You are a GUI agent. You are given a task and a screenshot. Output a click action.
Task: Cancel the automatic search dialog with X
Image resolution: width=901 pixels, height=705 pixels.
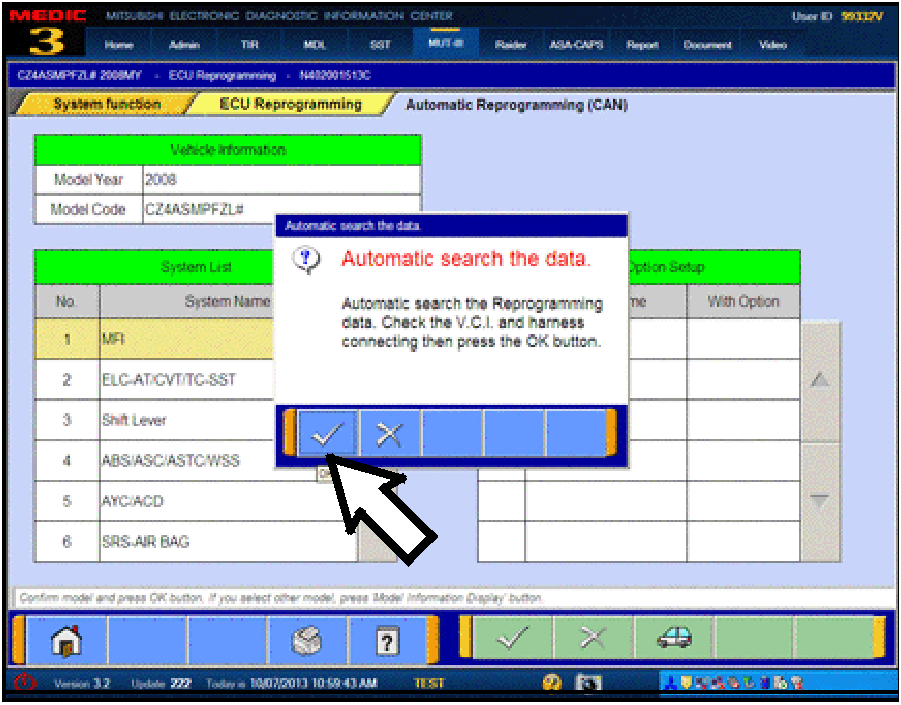389,433
